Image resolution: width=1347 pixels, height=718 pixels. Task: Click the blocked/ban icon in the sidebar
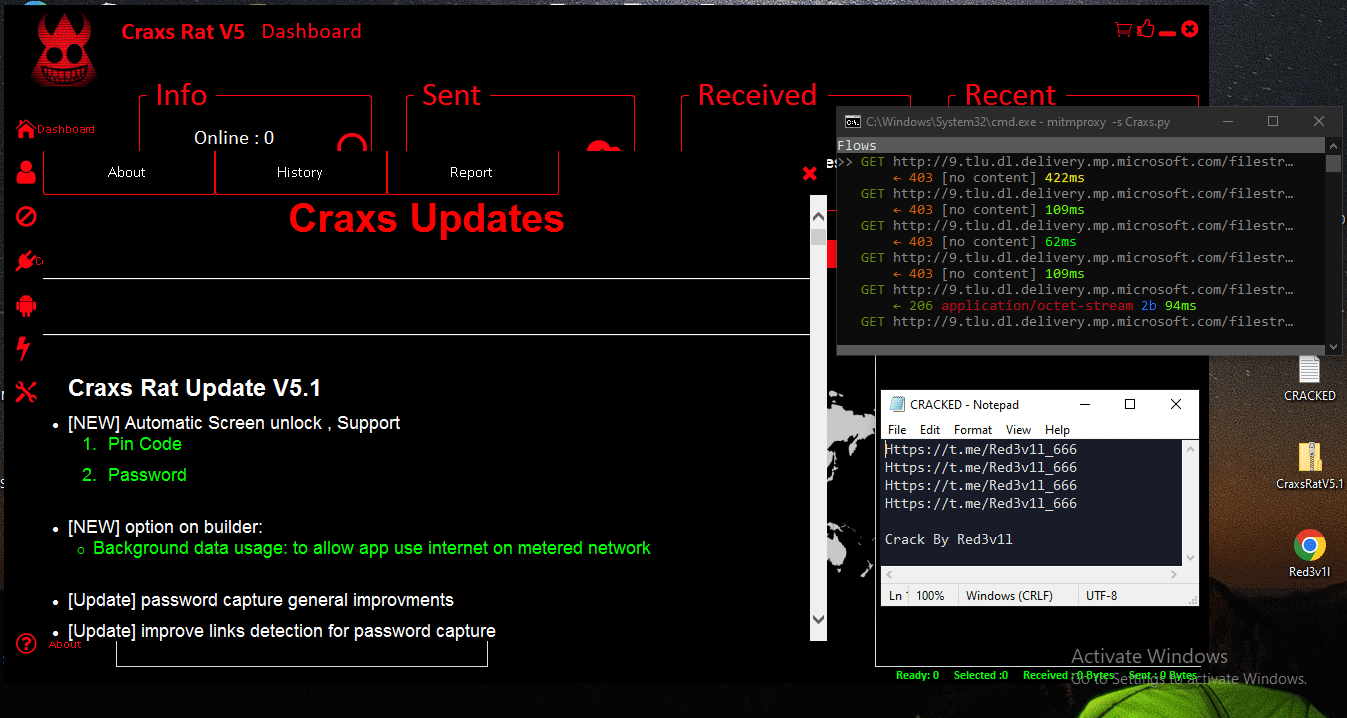(25, 216)
